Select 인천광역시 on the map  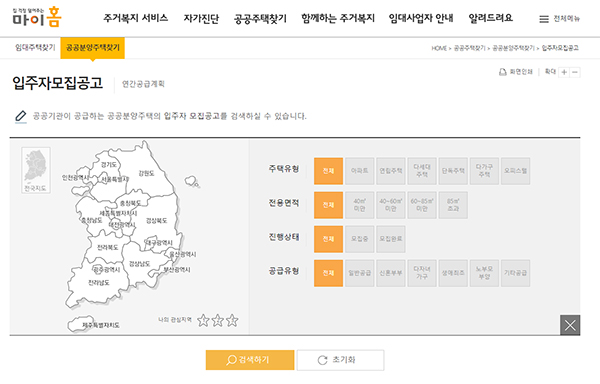click(x=75, y=178)
